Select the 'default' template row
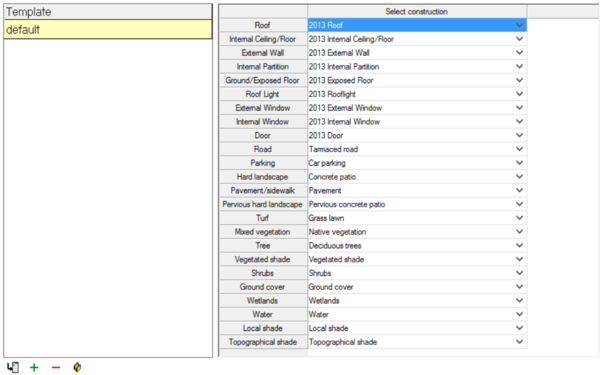 pyautogui.click(x=108, y=30)
